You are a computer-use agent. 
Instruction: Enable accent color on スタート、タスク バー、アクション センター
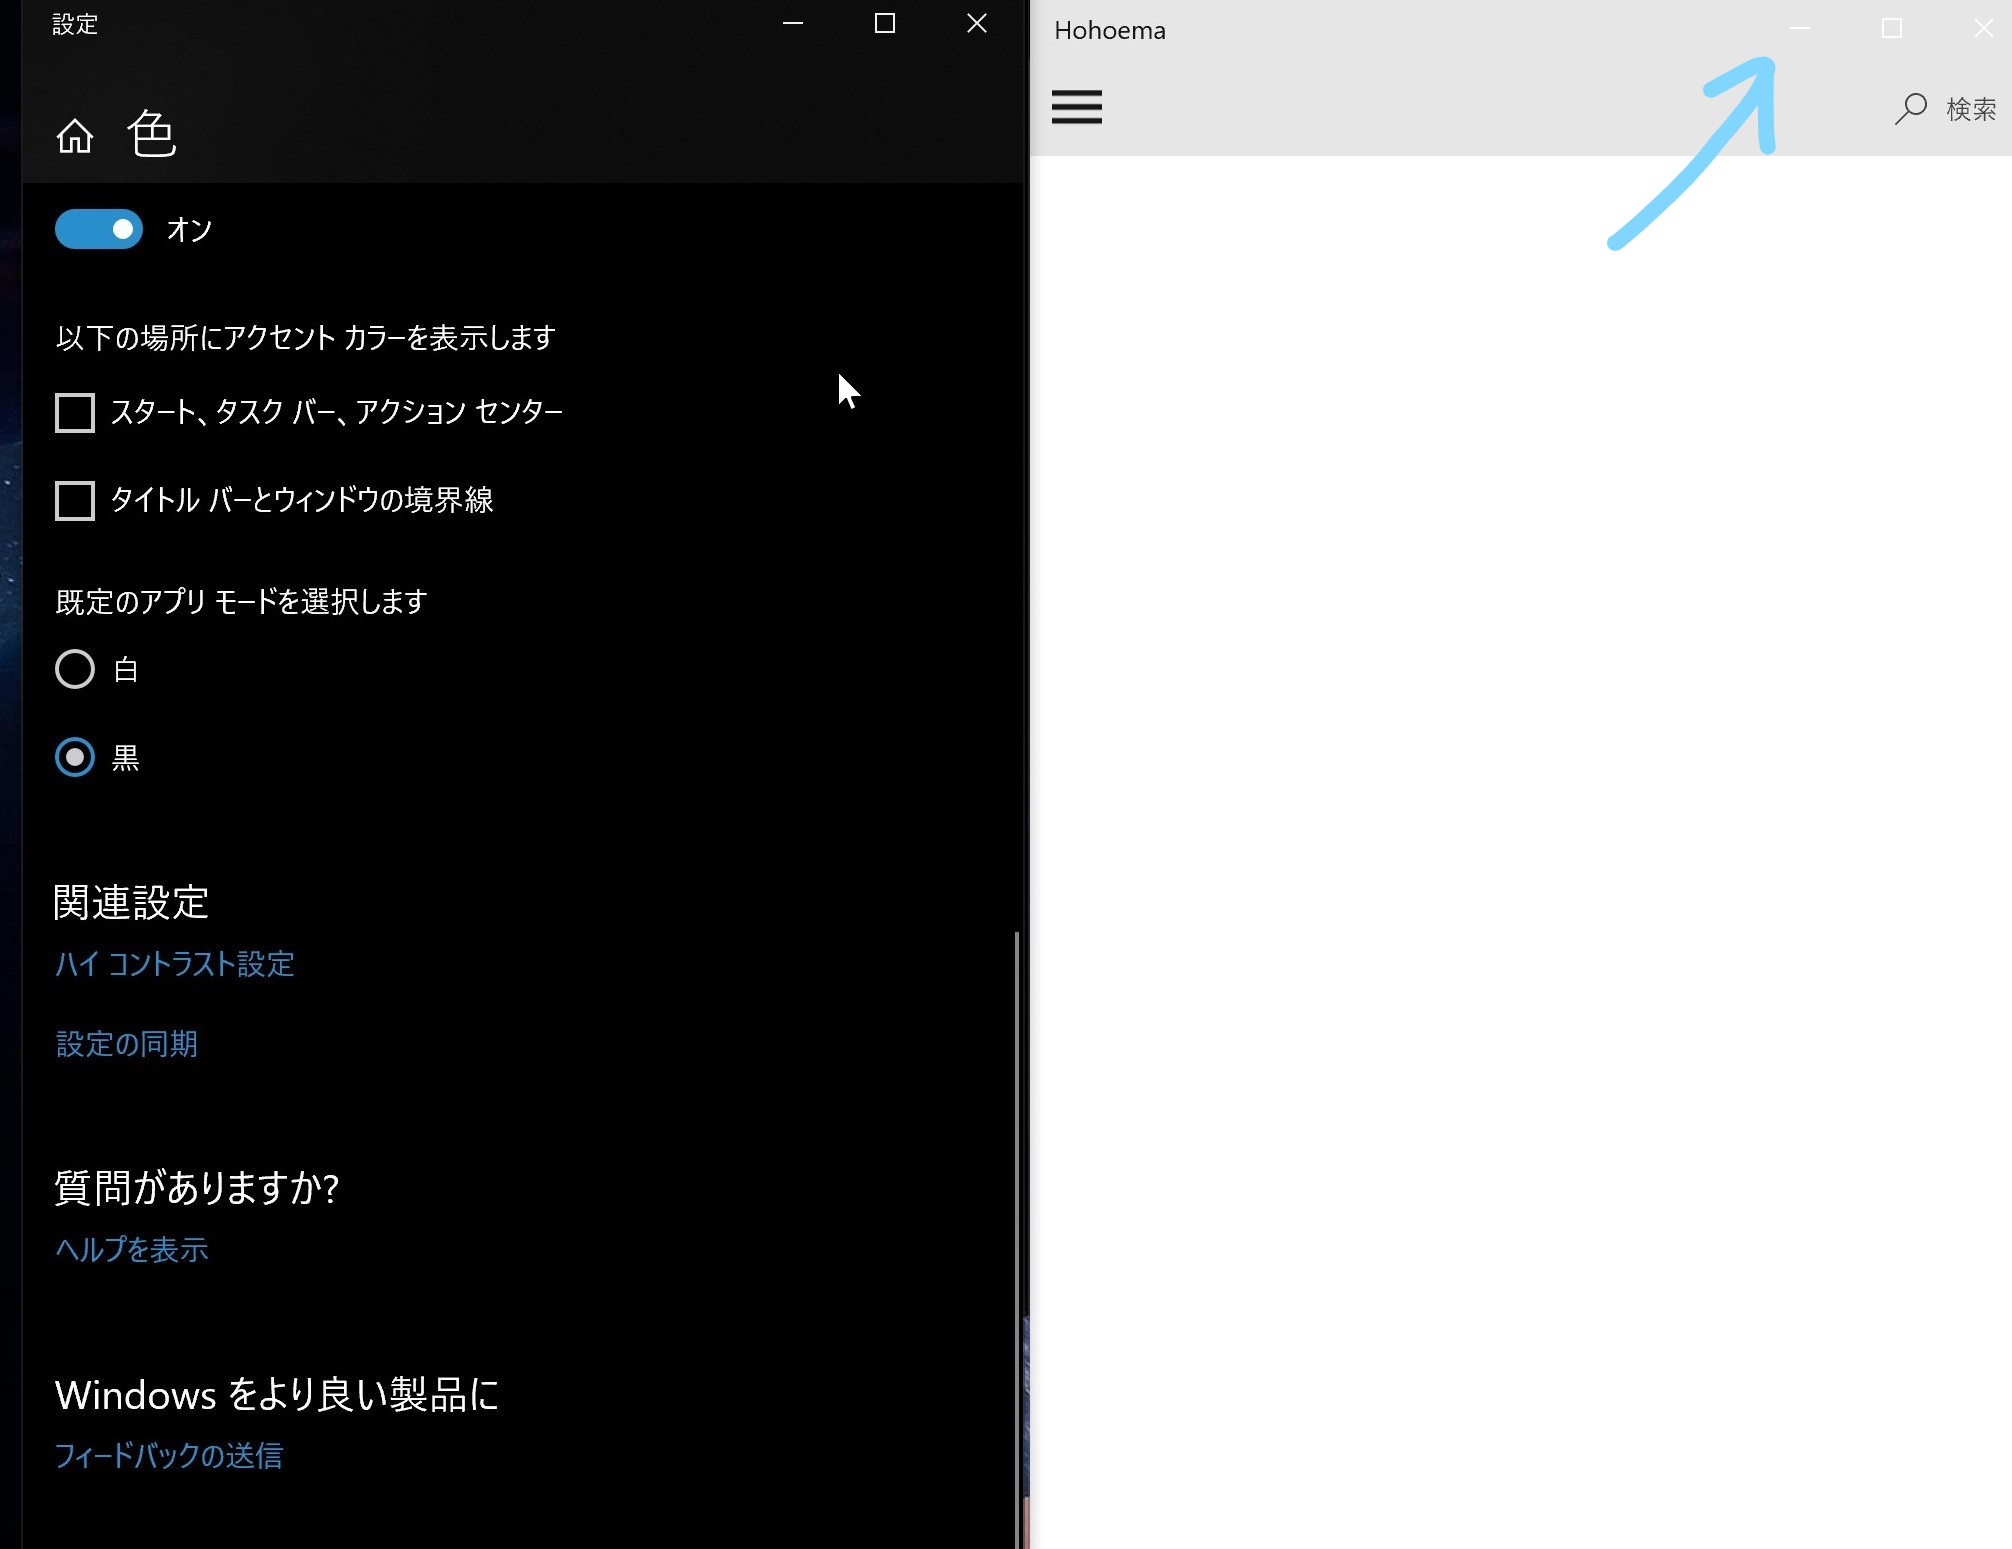74,411
